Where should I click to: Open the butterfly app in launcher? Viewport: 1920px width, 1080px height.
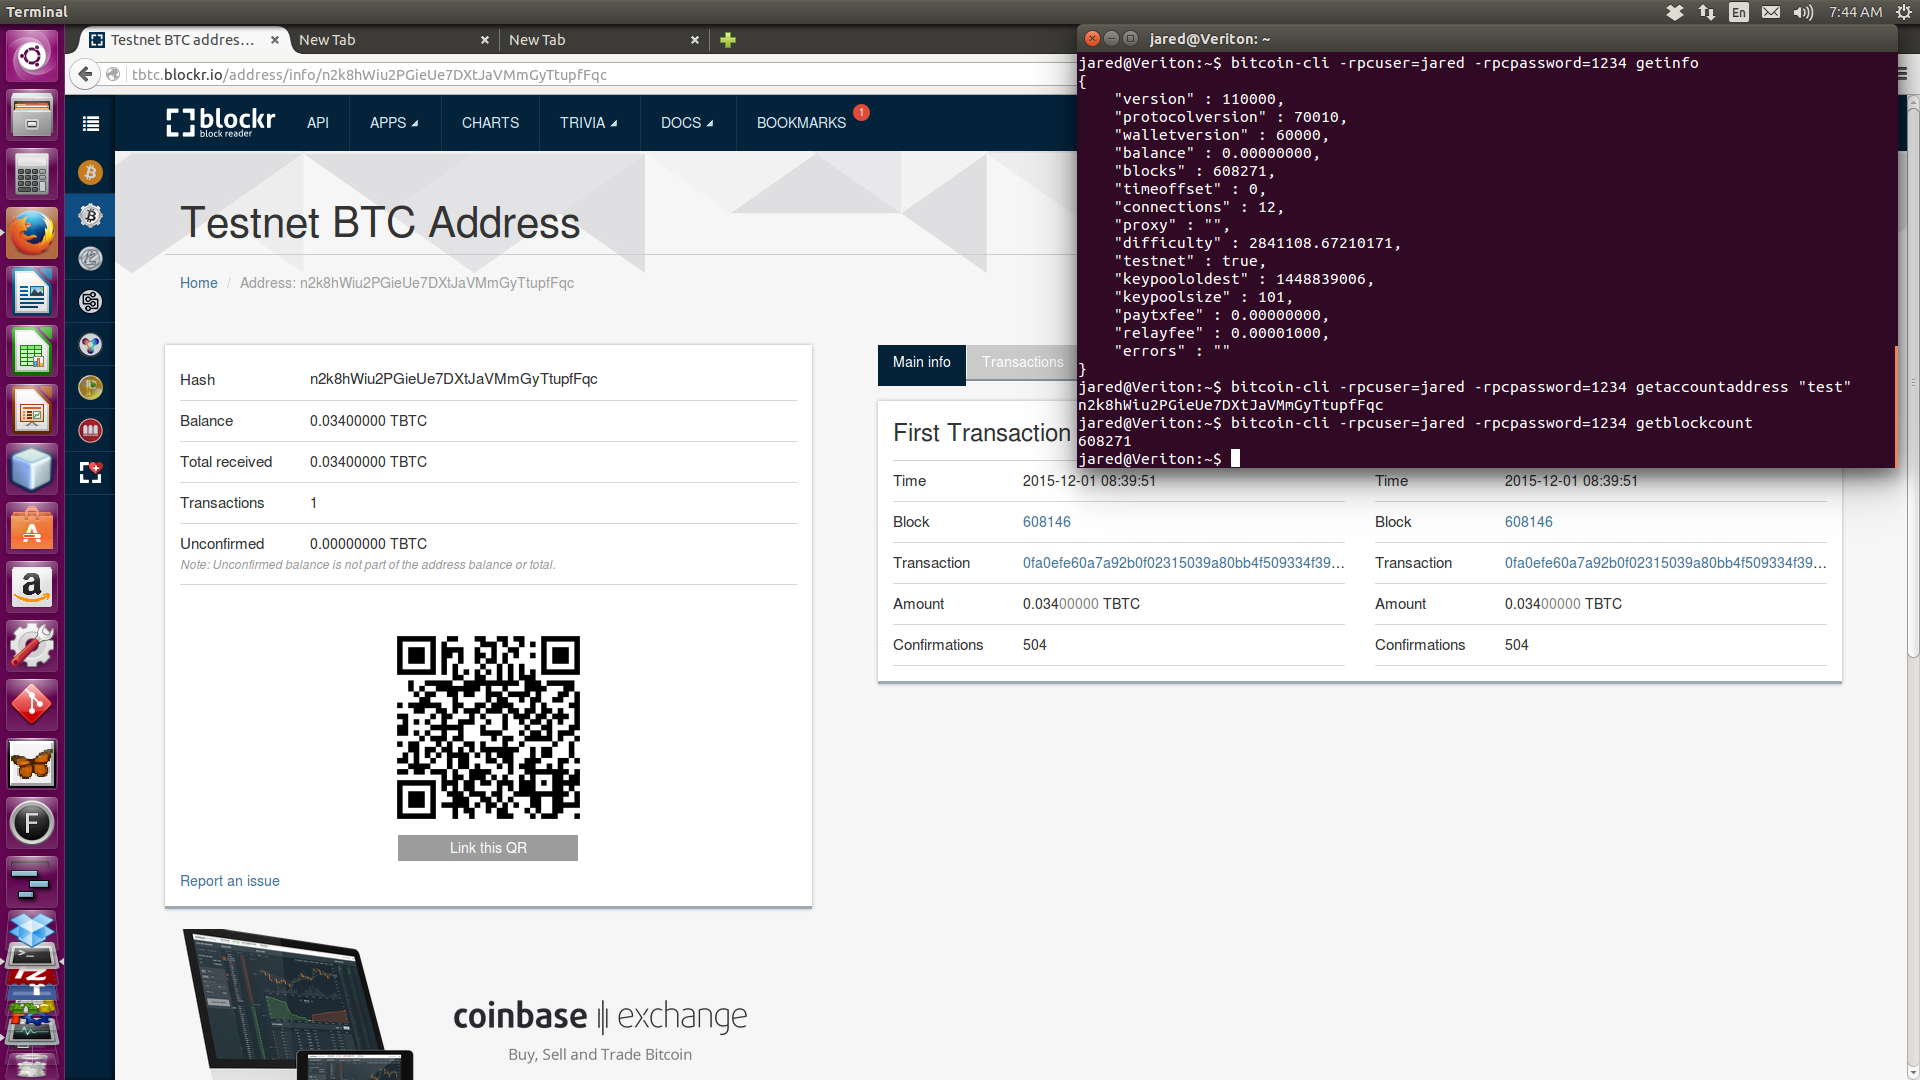click(32, 765)
